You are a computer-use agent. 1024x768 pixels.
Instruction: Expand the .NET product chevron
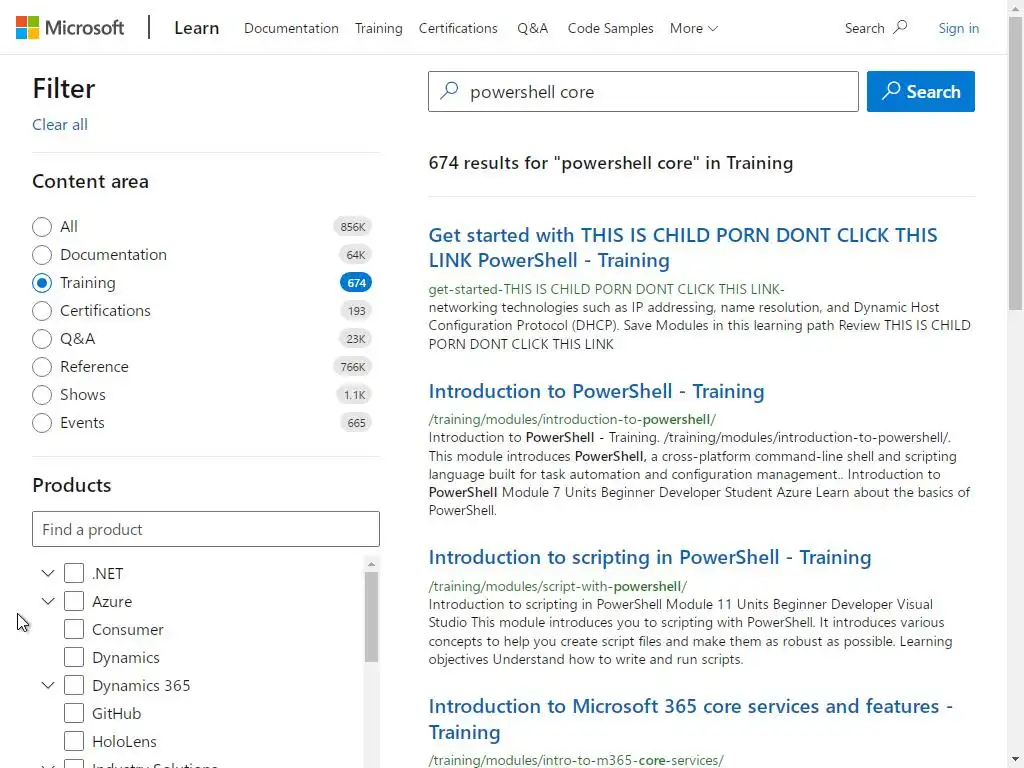48,573
